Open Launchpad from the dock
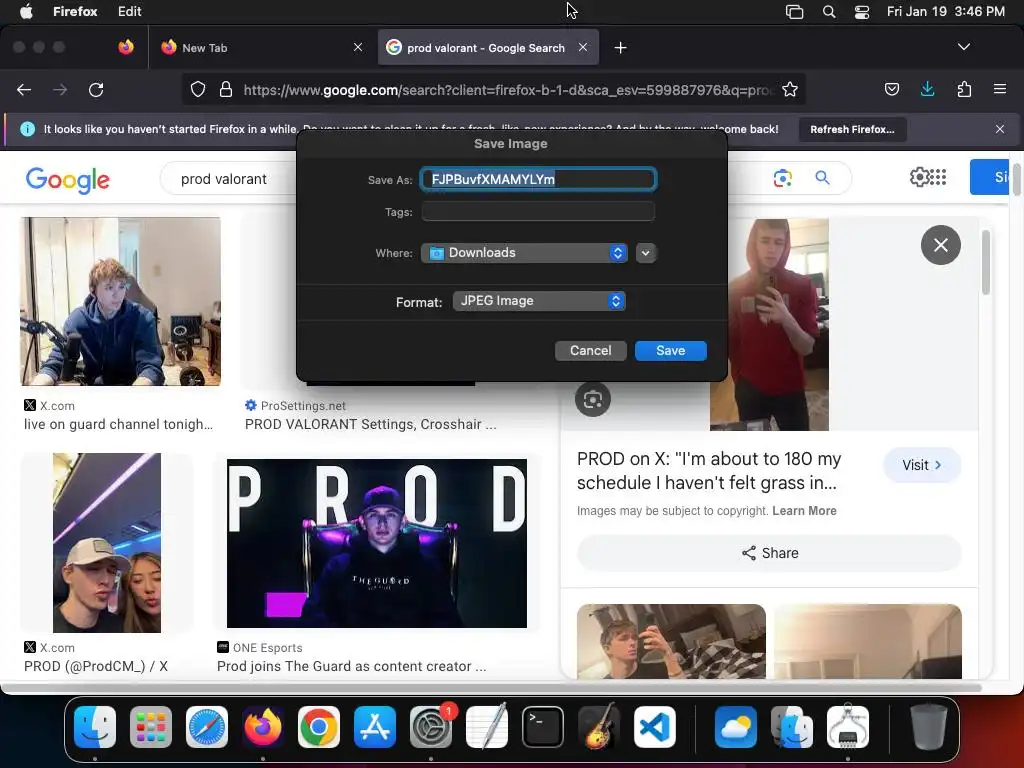Image resolution: width=1024 pixels, height=768 pixels. (151, 727)
